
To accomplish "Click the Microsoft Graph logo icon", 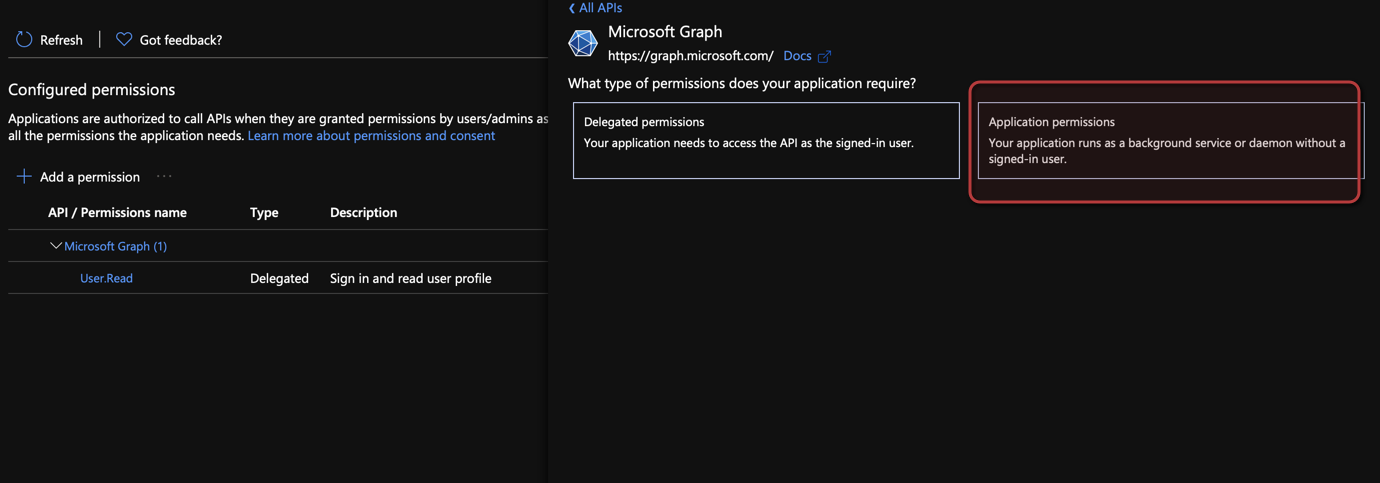I will (583, 43).
